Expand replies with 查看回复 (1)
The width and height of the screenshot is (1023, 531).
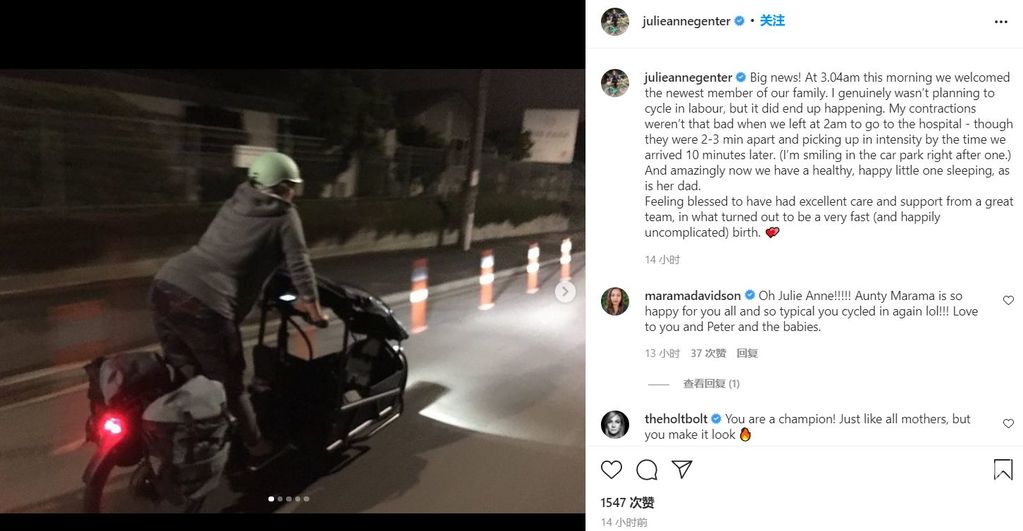coord(711,384)
